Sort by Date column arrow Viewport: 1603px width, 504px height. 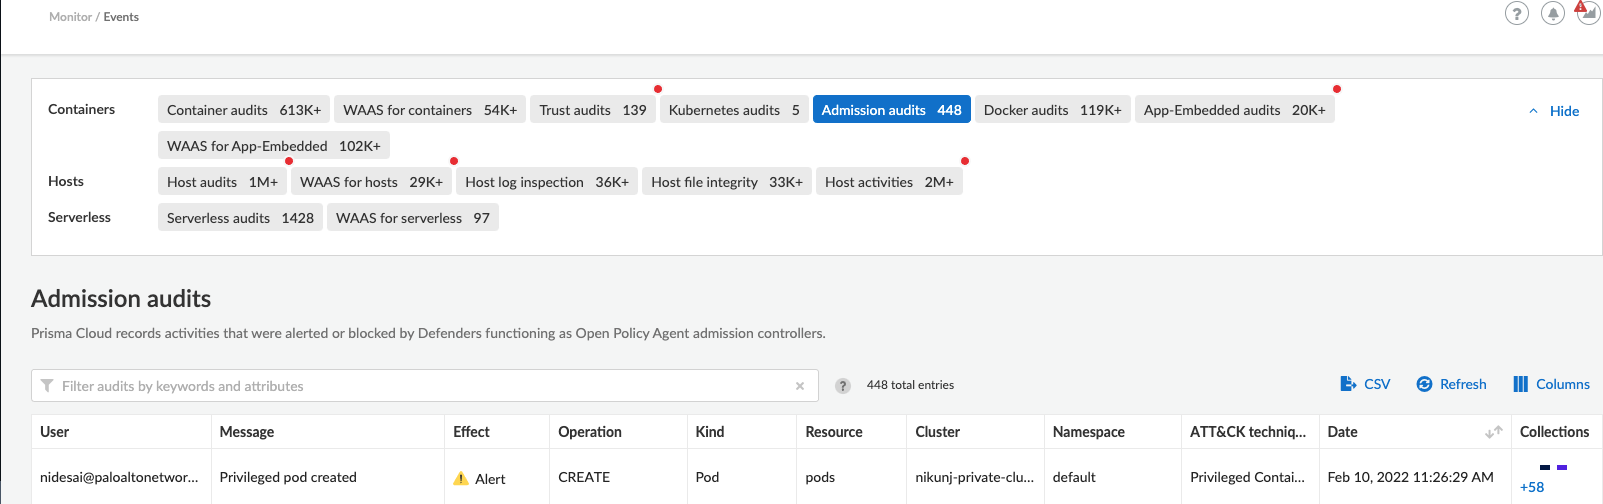point(1493,432)
